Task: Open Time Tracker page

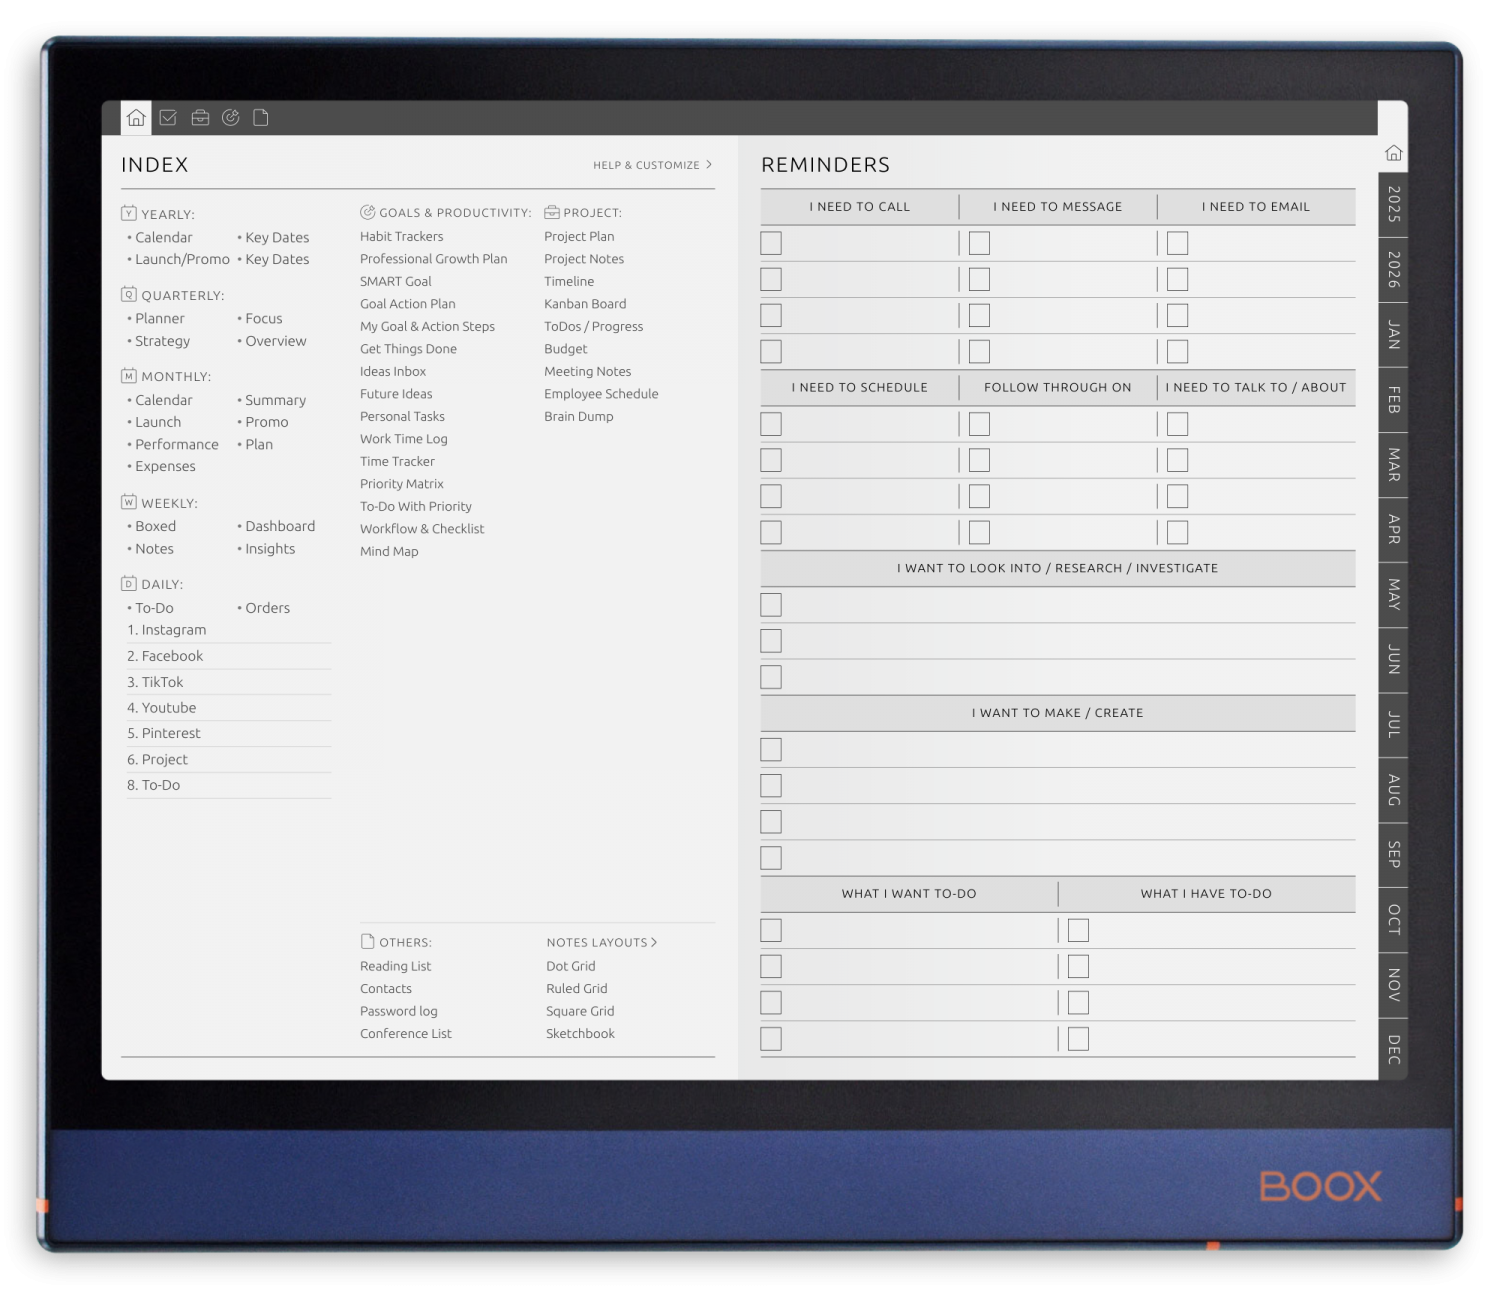Action: coord(397,461)
